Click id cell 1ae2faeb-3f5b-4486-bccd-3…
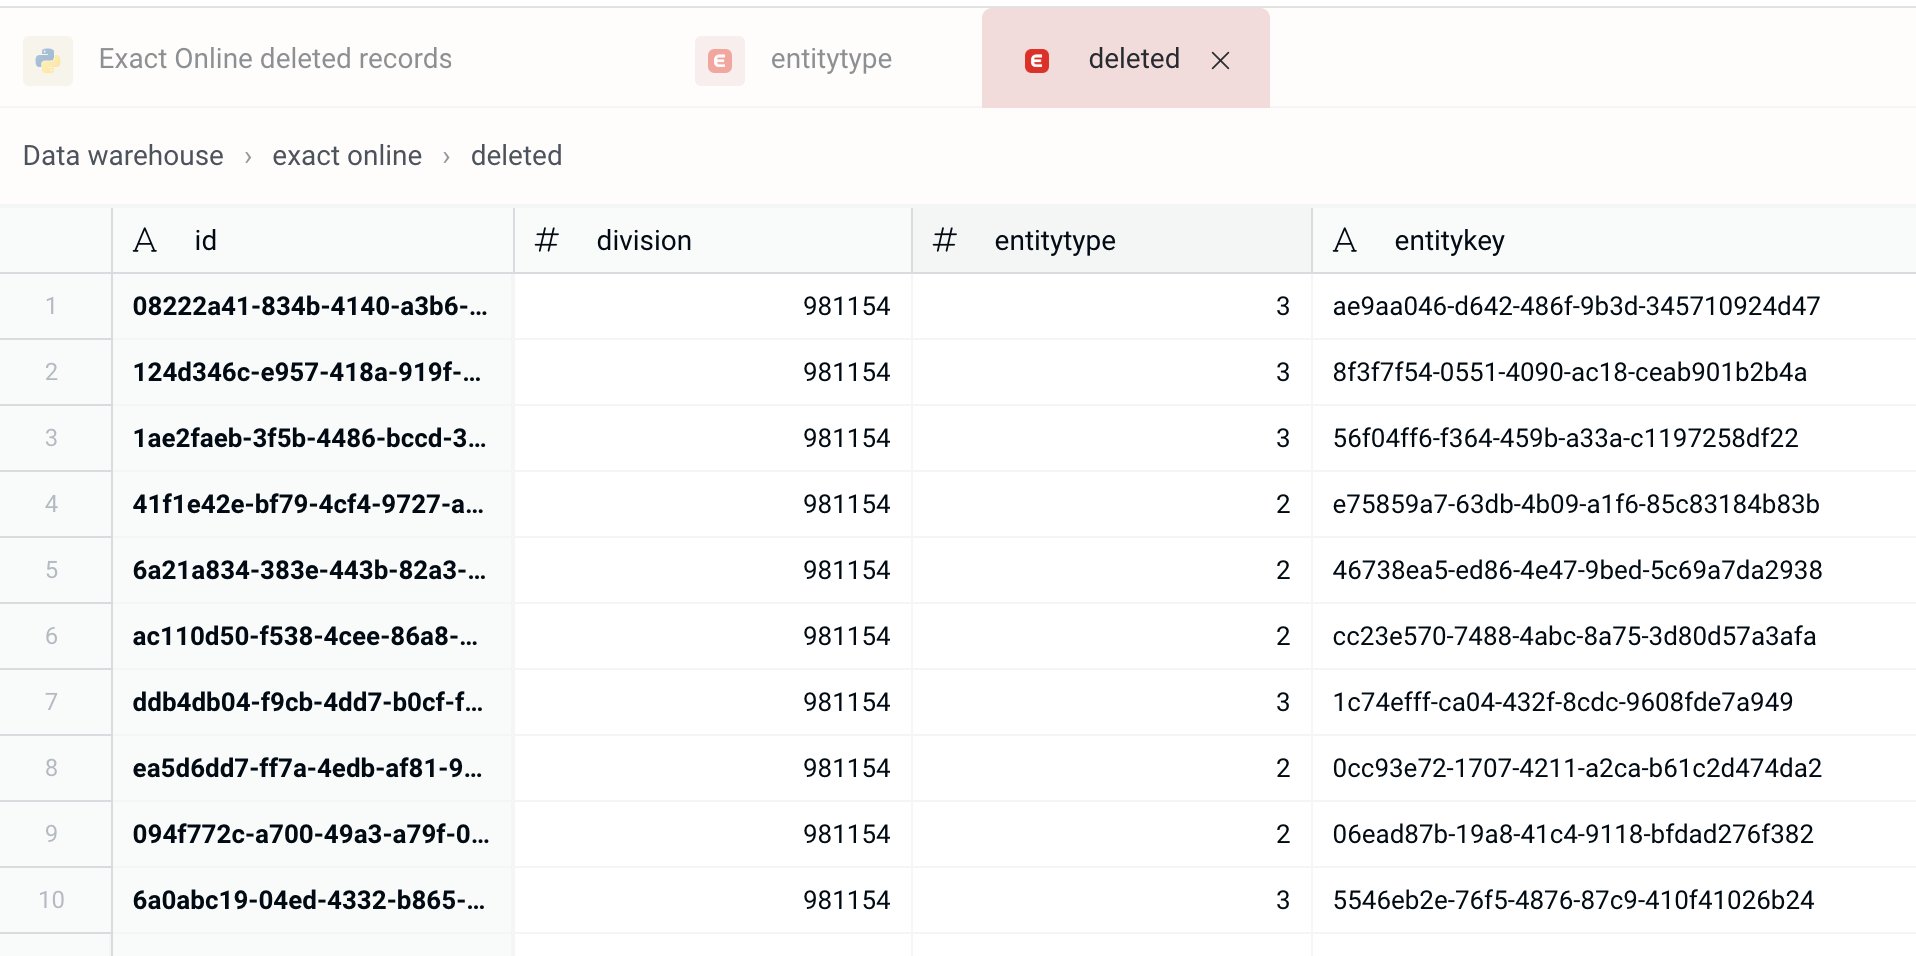This screenshot has height=956, width=1916. click(313, 438)
